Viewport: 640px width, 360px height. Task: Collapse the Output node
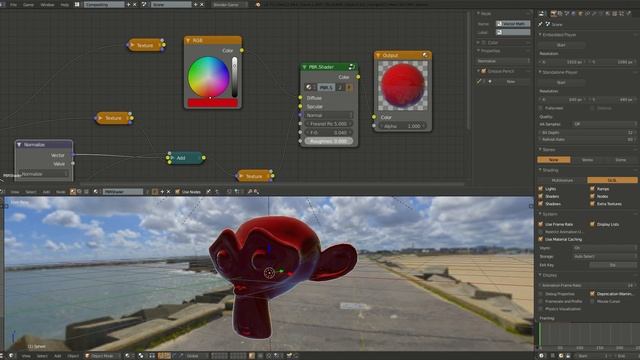click(378, 55)
